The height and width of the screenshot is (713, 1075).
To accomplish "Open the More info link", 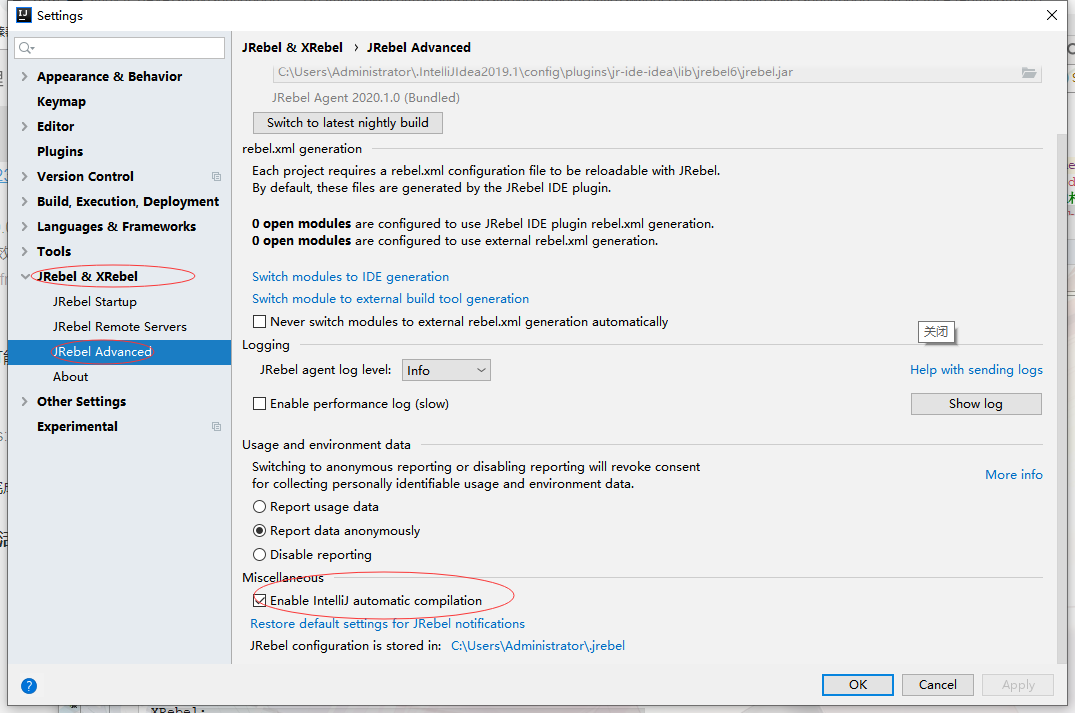I will click(x=1013, y=474).
